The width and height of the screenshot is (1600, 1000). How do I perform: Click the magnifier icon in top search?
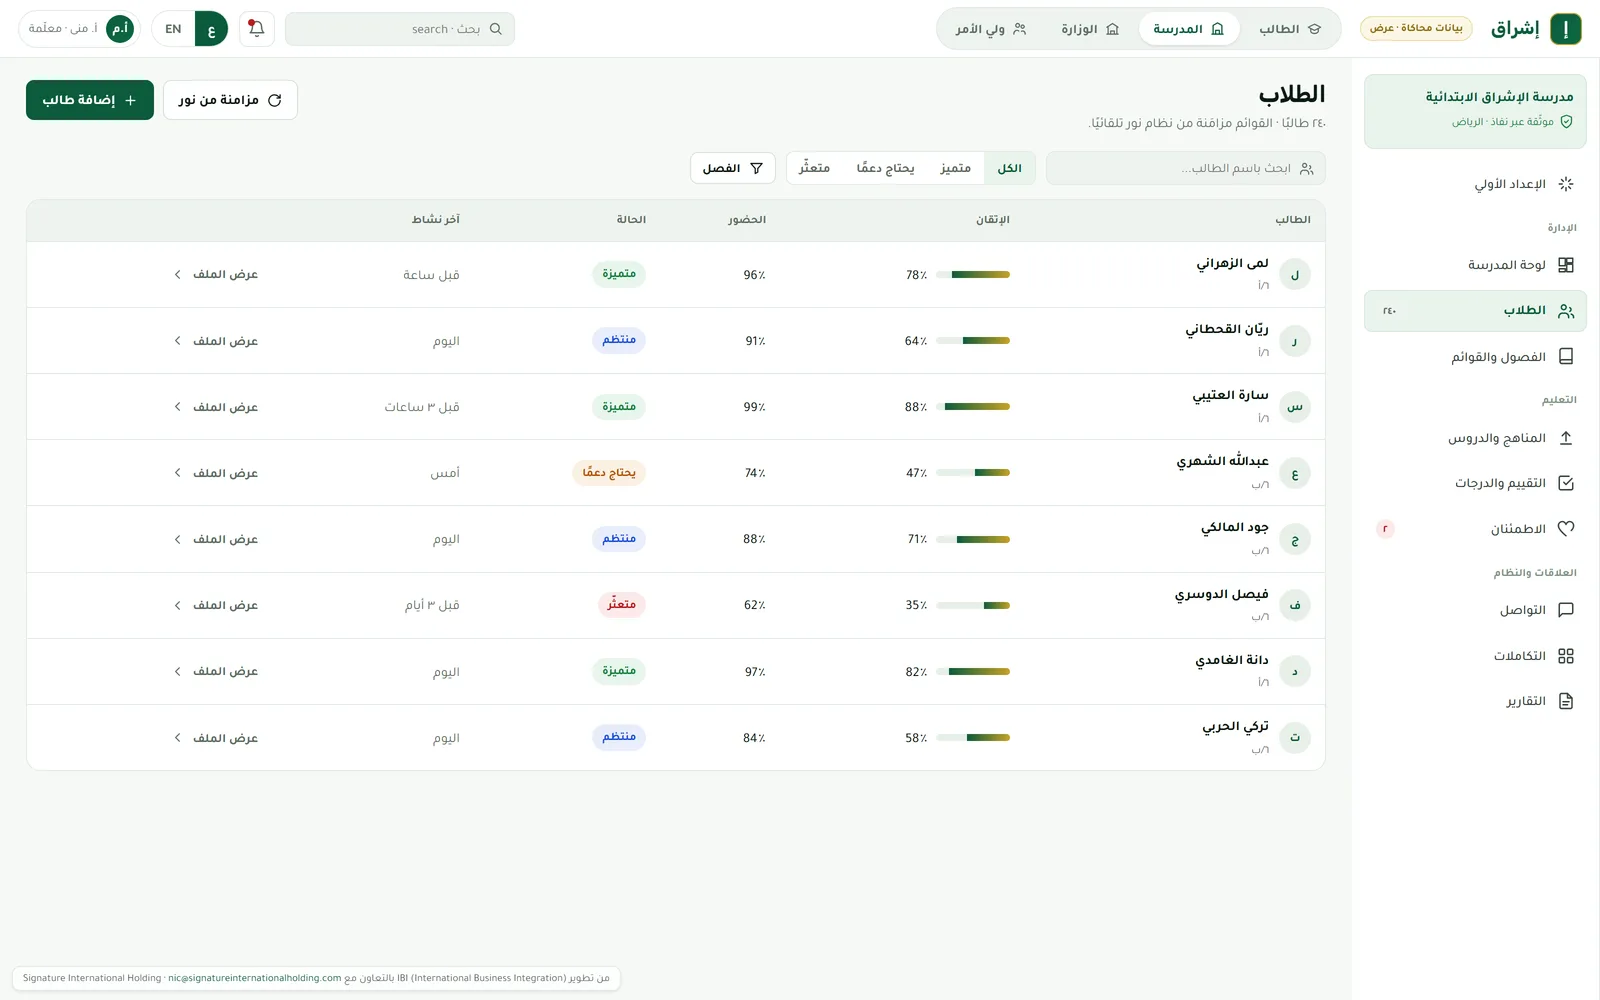click(x=496, y=29)
